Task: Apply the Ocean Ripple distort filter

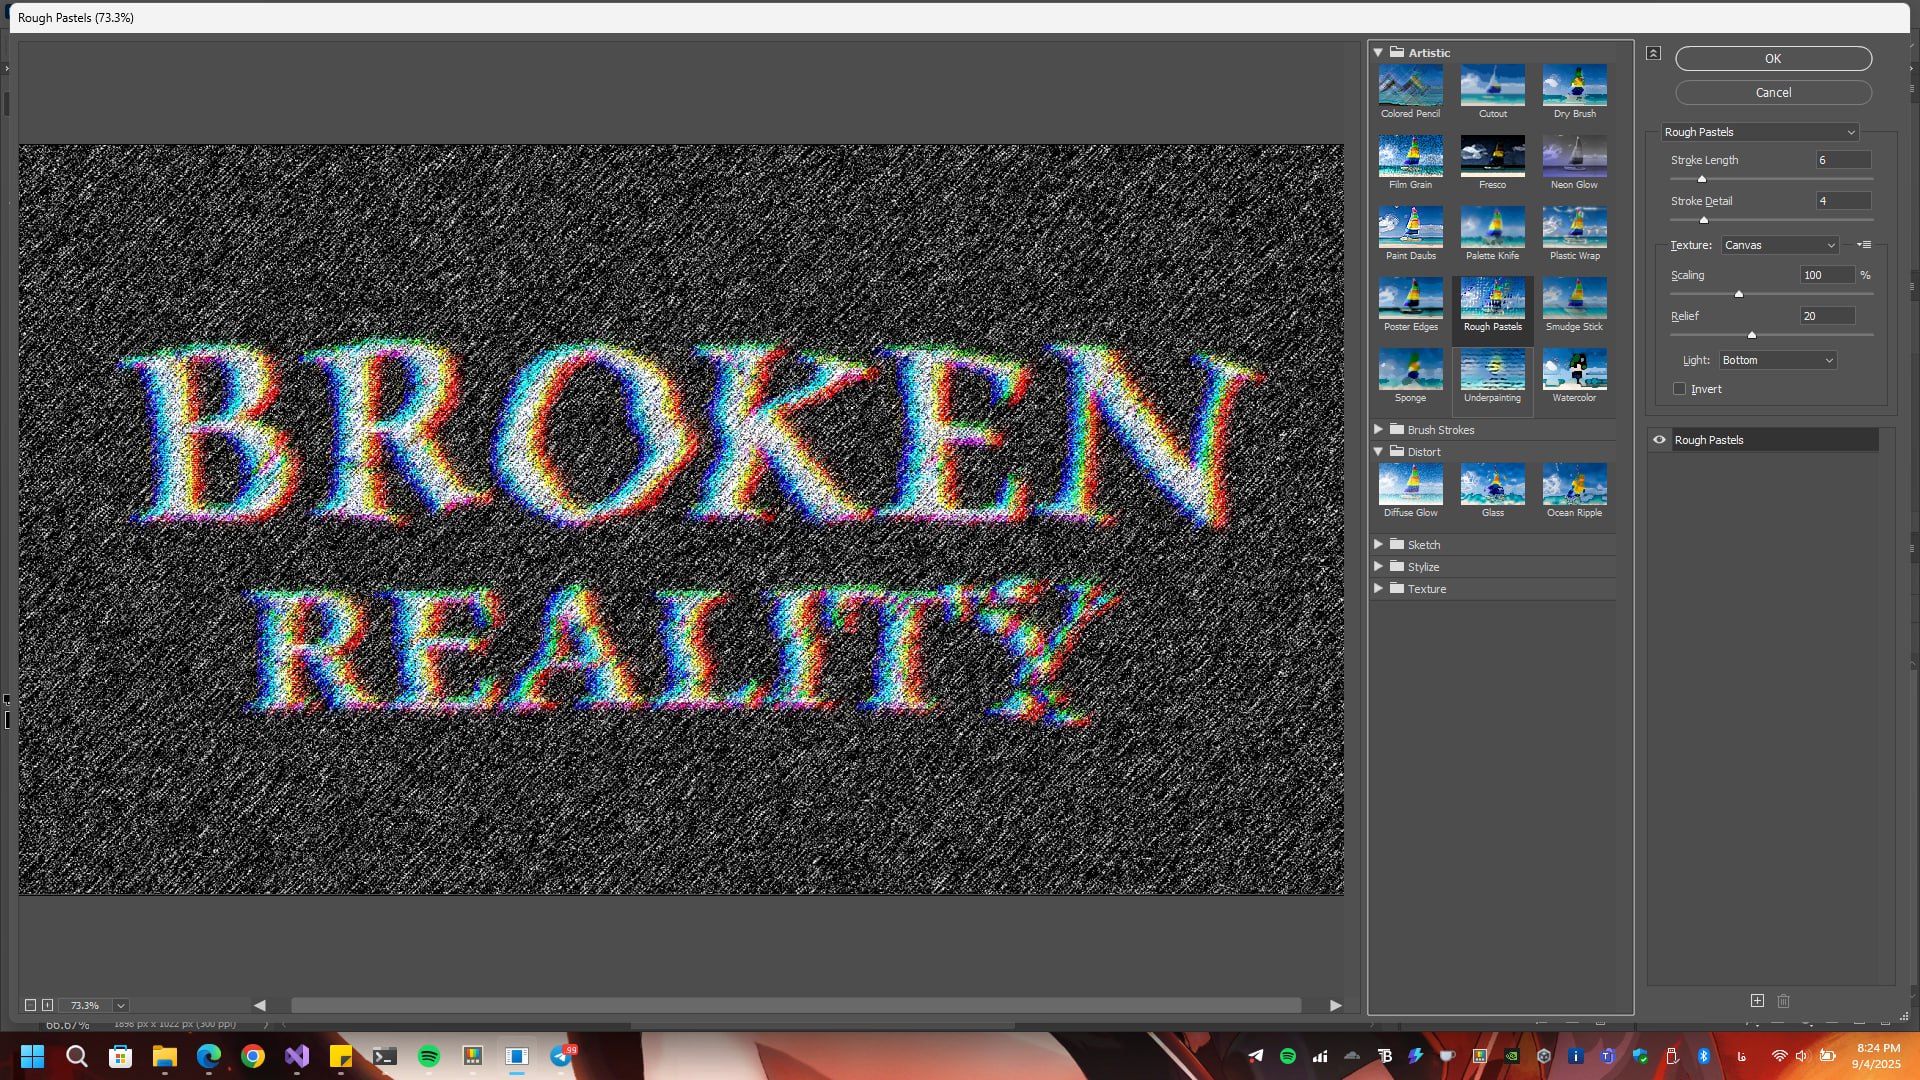Action: click(1574, 486)
